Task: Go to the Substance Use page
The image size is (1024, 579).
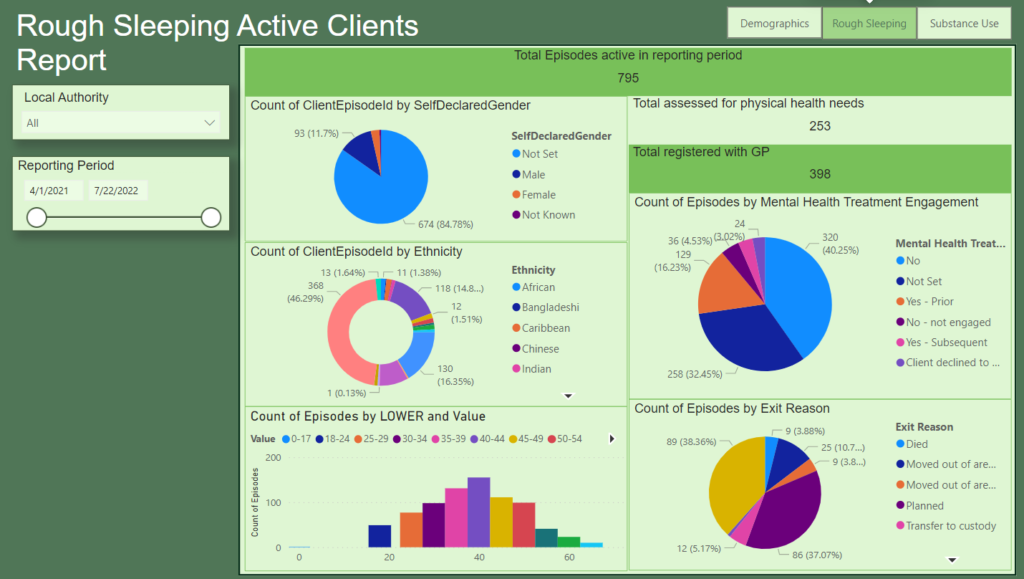Action: (964, 23)
